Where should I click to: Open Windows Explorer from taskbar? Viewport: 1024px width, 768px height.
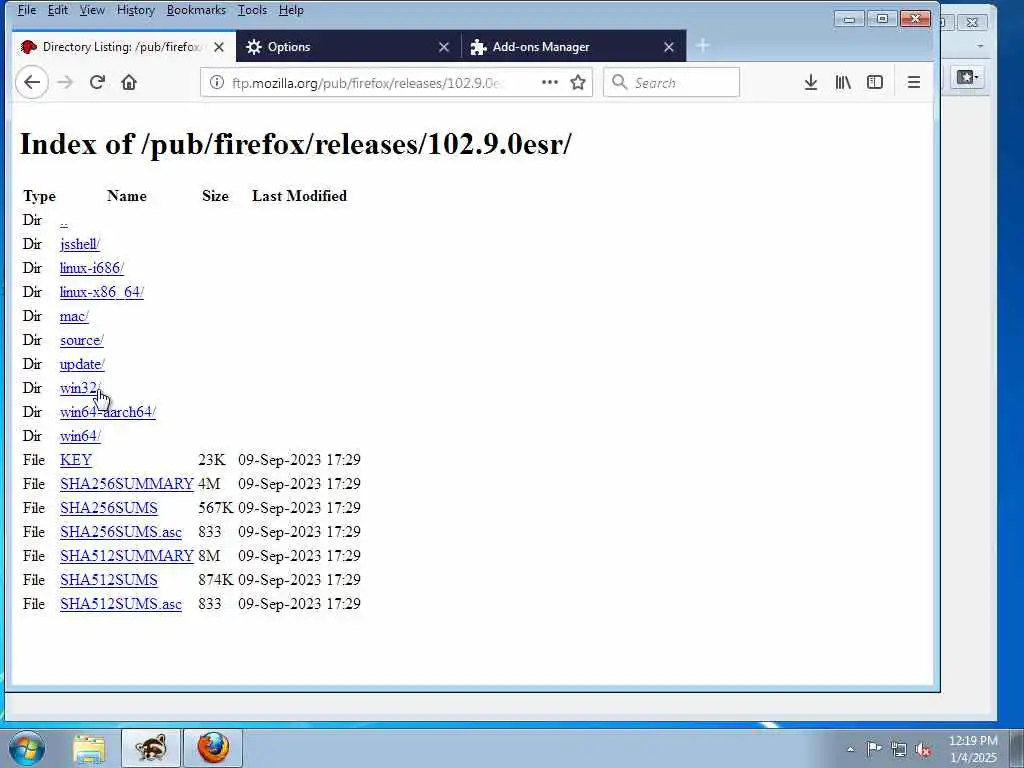[89, 748]
